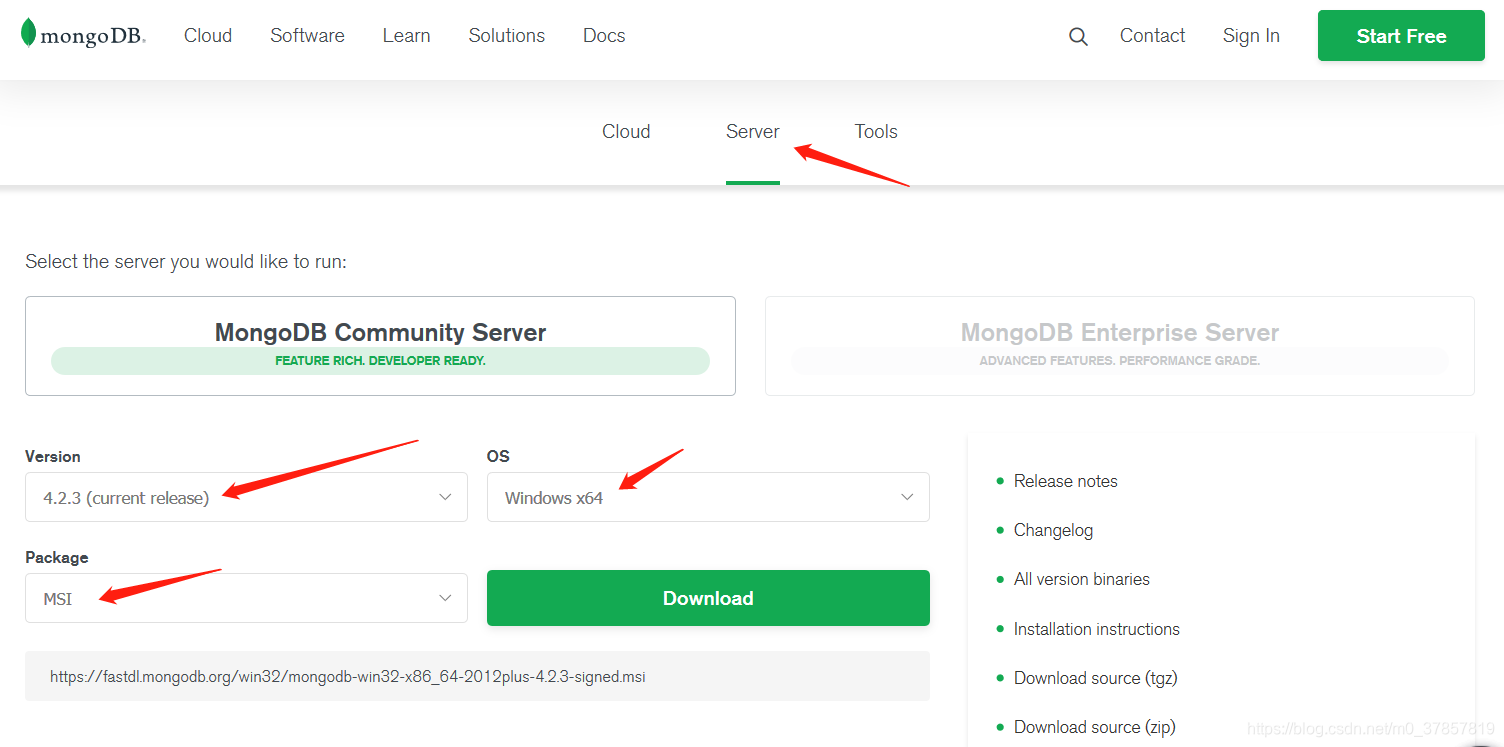The height and width of the screenshot is (747, 1504).
Task: Open the Docs navigation menu
Action: point(604,36)
